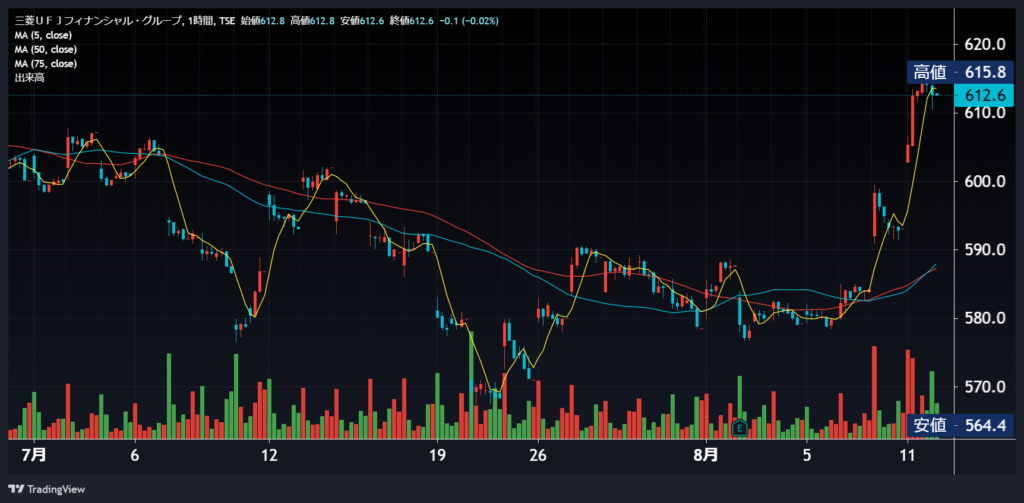Click the 570.0 price axis label
The image size is (1024, 503).
(x=985, y=387)
